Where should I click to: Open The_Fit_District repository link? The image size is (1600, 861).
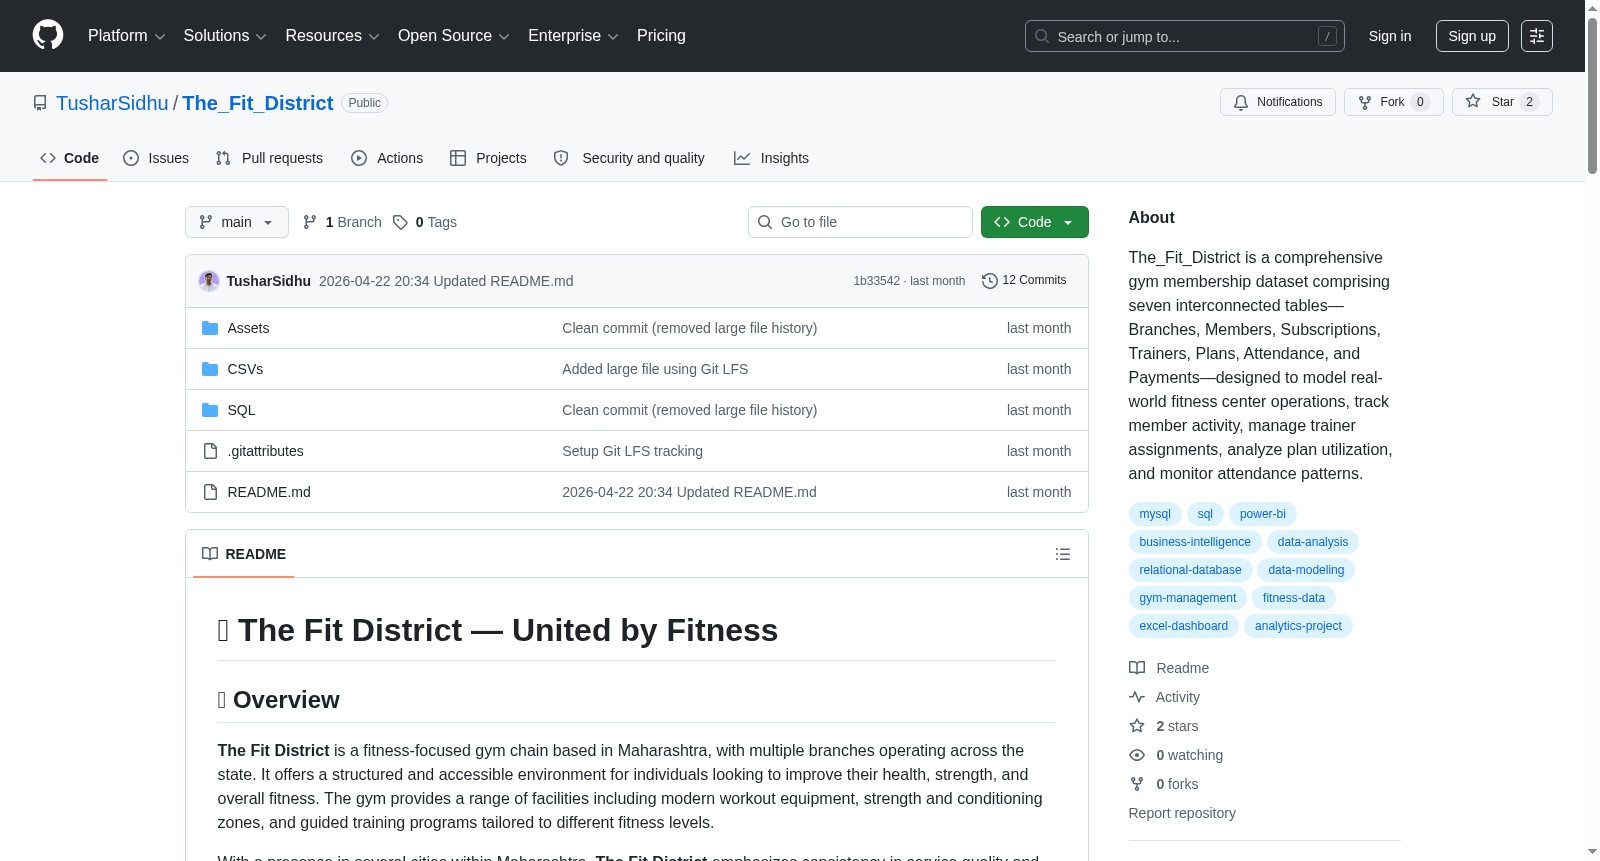point(258,103)
